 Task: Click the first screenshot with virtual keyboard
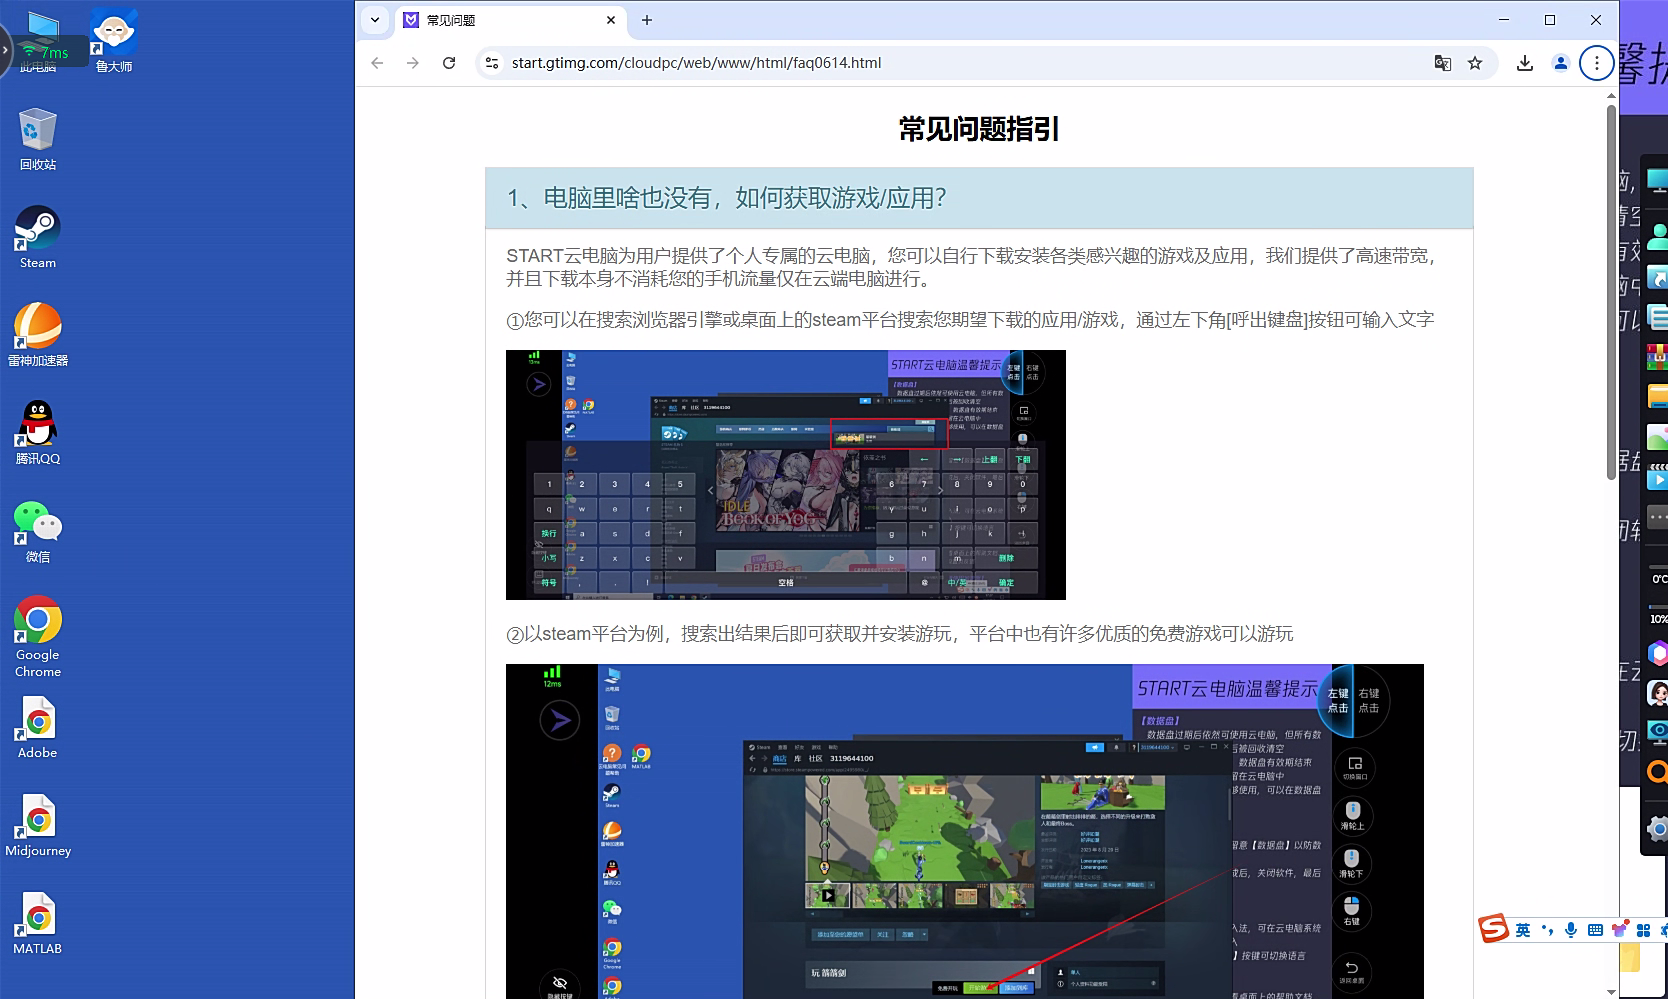[x=786, y=475]
